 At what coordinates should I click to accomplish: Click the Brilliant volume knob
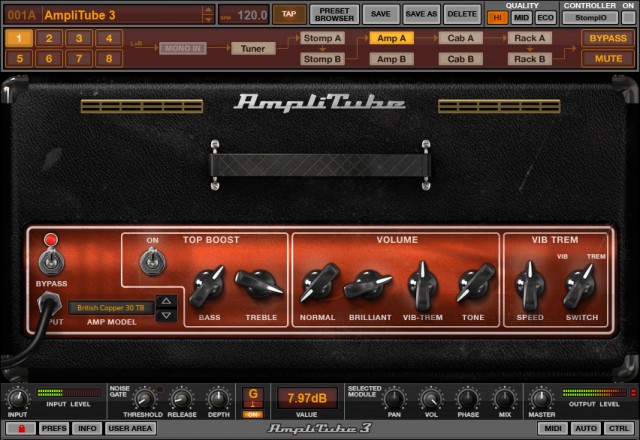click(369, 283)
